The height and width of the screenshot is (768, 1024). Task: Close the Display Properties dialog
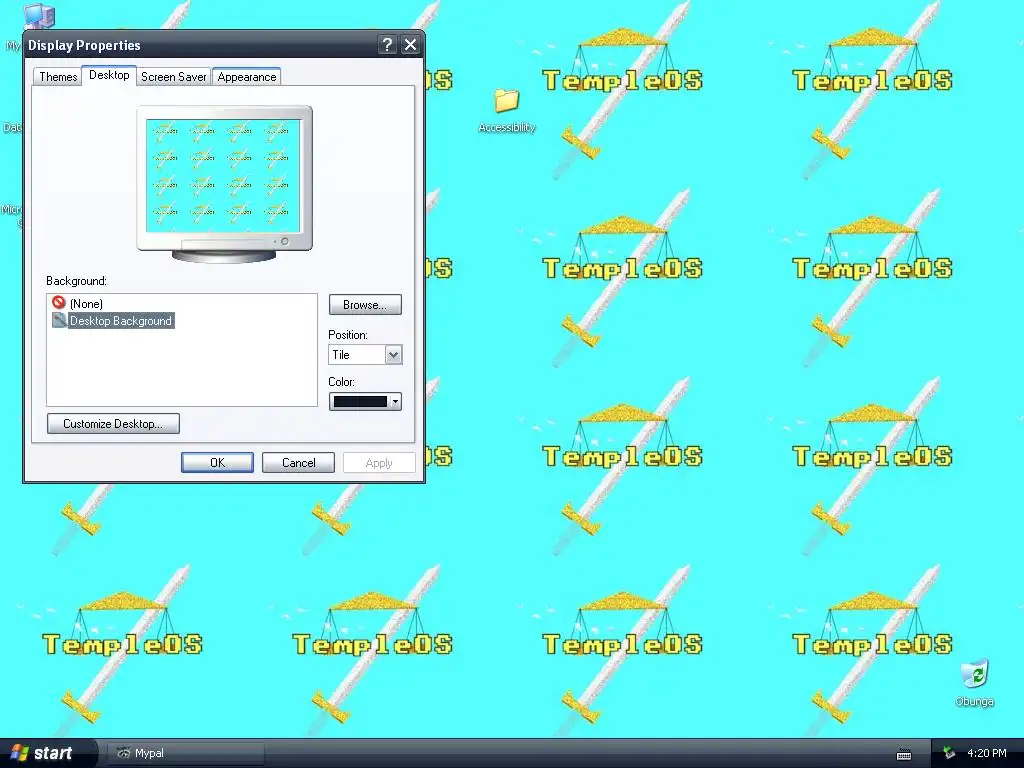point(410,44)
